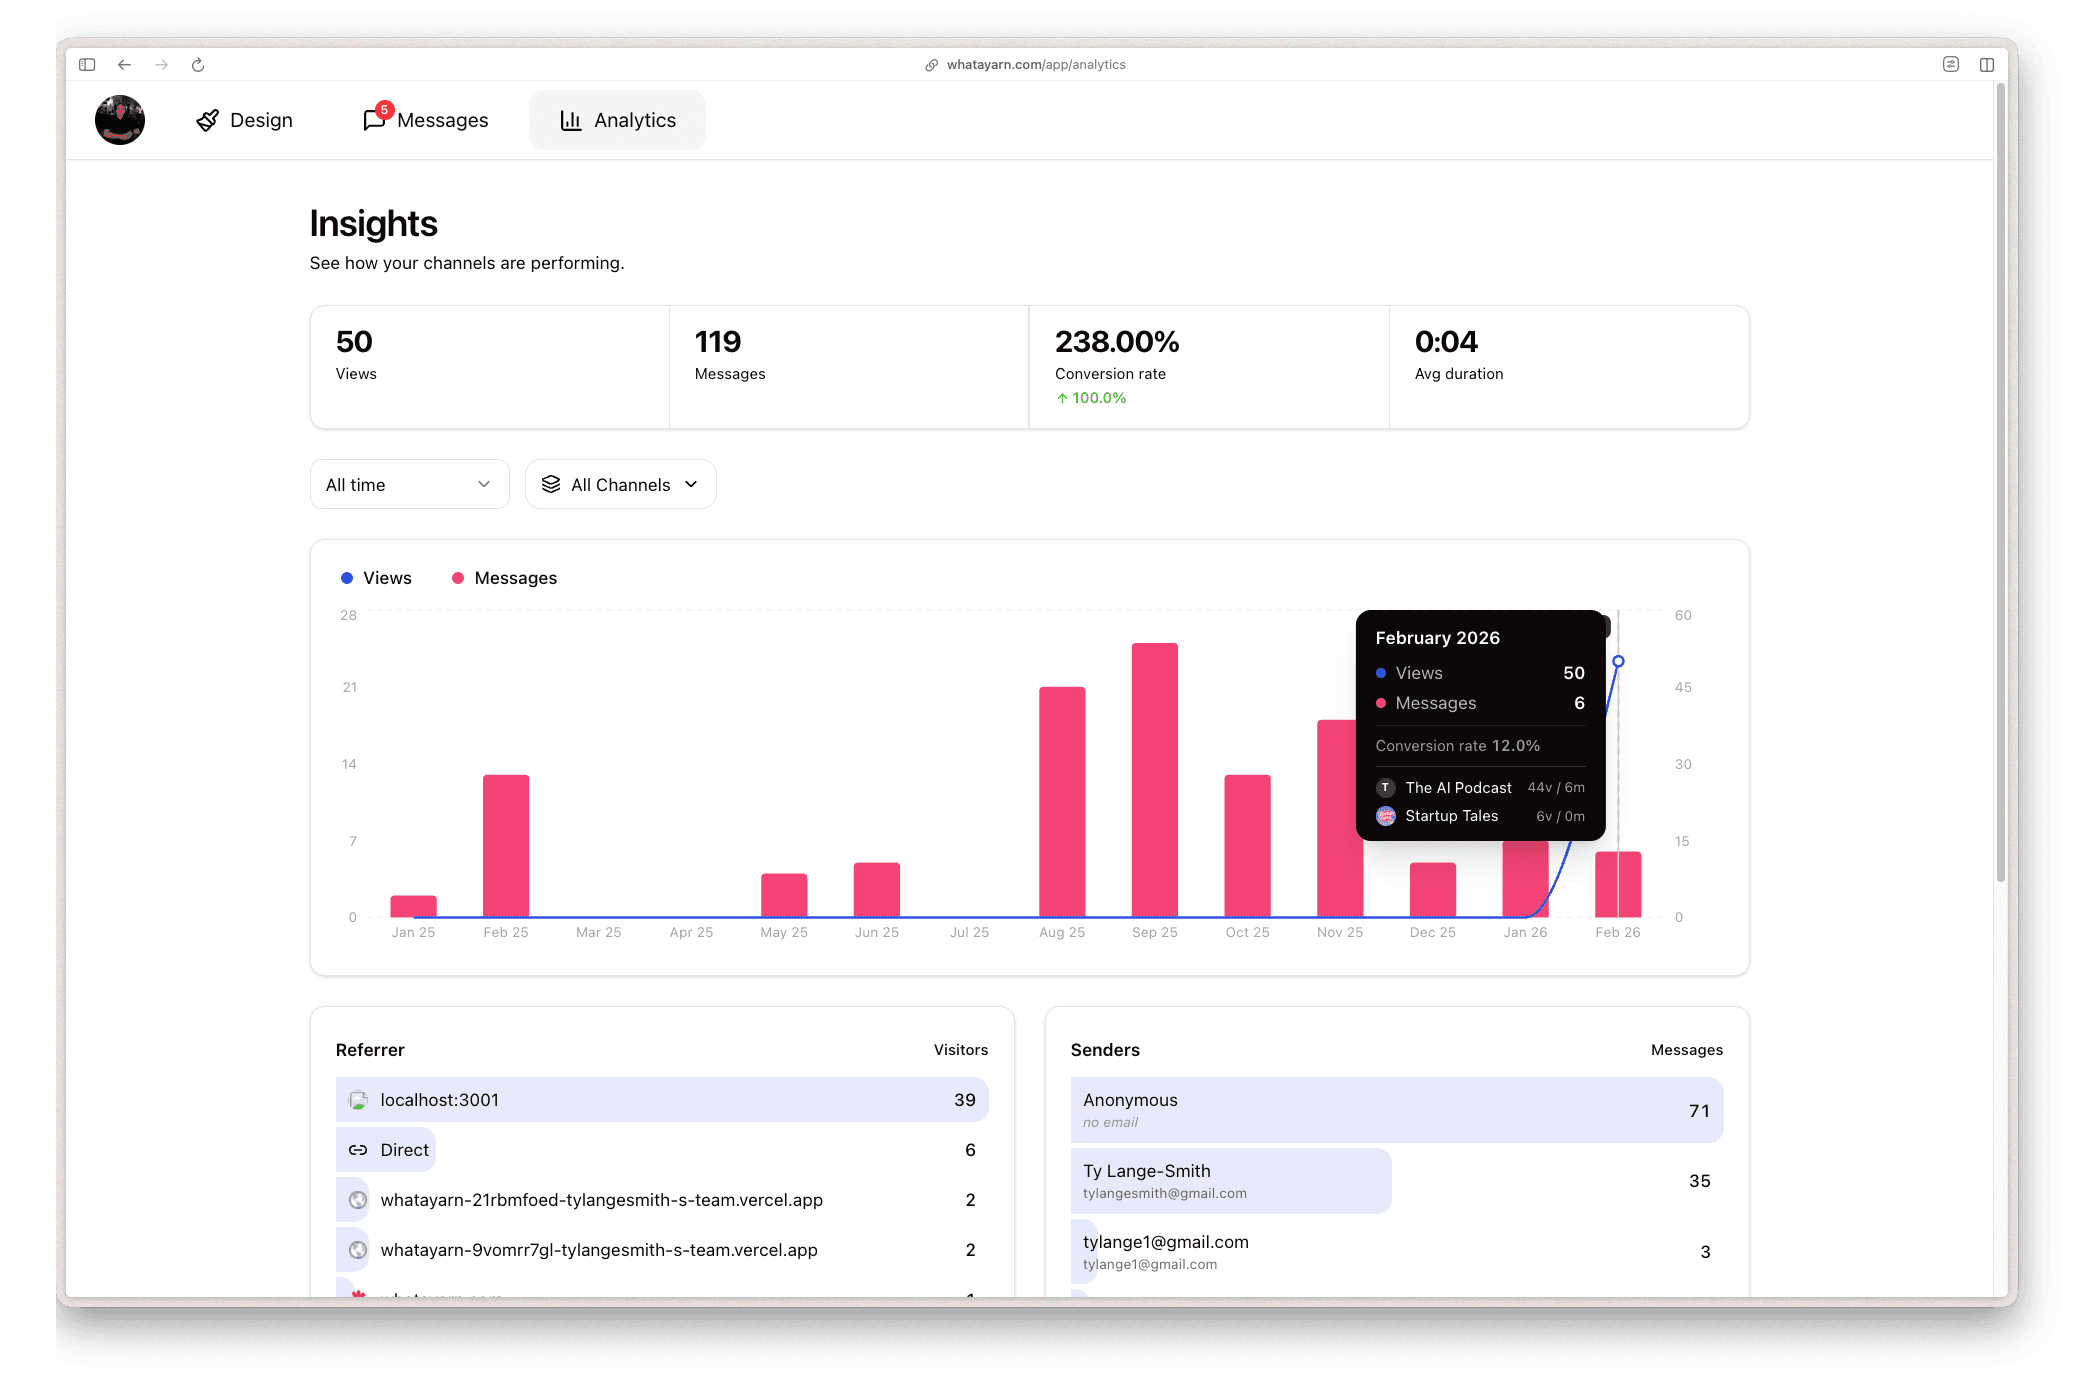Click the profile avatar in the navigation bar
Viewport: 2074px width, 1381px height.
pyautogui.click(x=119, y=120)
